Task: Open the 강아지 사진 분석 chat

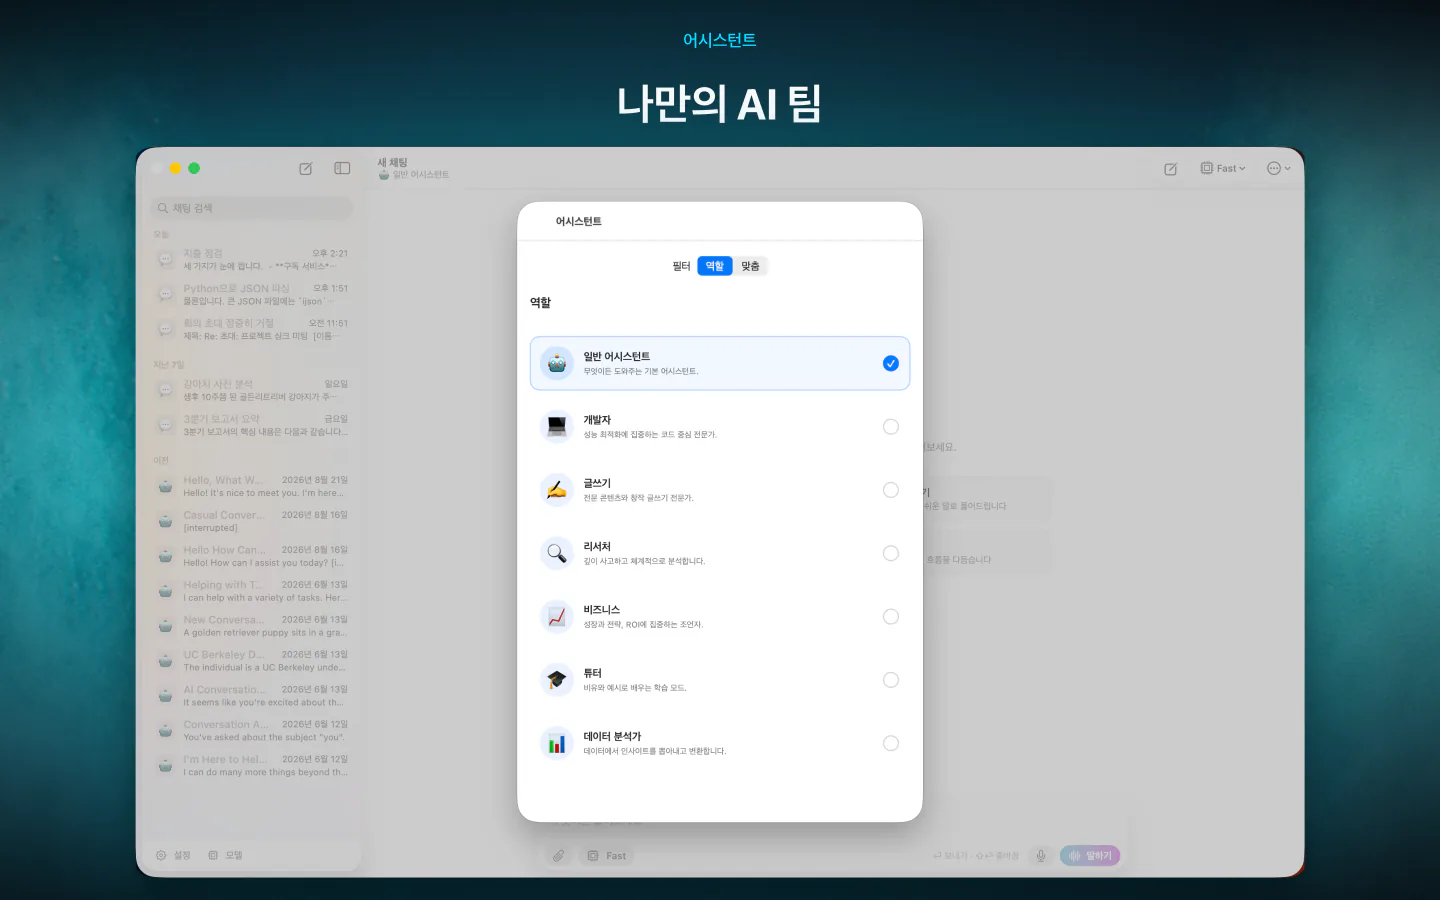Action: [252, 390]
